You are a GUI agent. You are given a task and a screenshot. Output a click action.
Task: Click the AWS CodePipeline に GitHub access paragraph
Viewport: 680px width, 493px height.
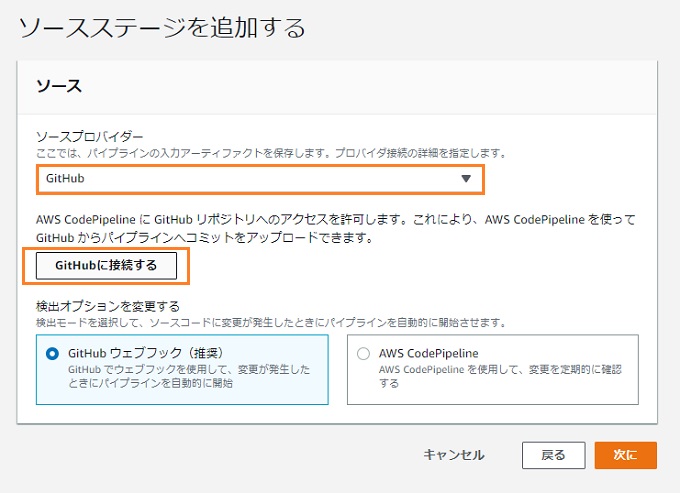pyautogui.click(x=335, y=229)
